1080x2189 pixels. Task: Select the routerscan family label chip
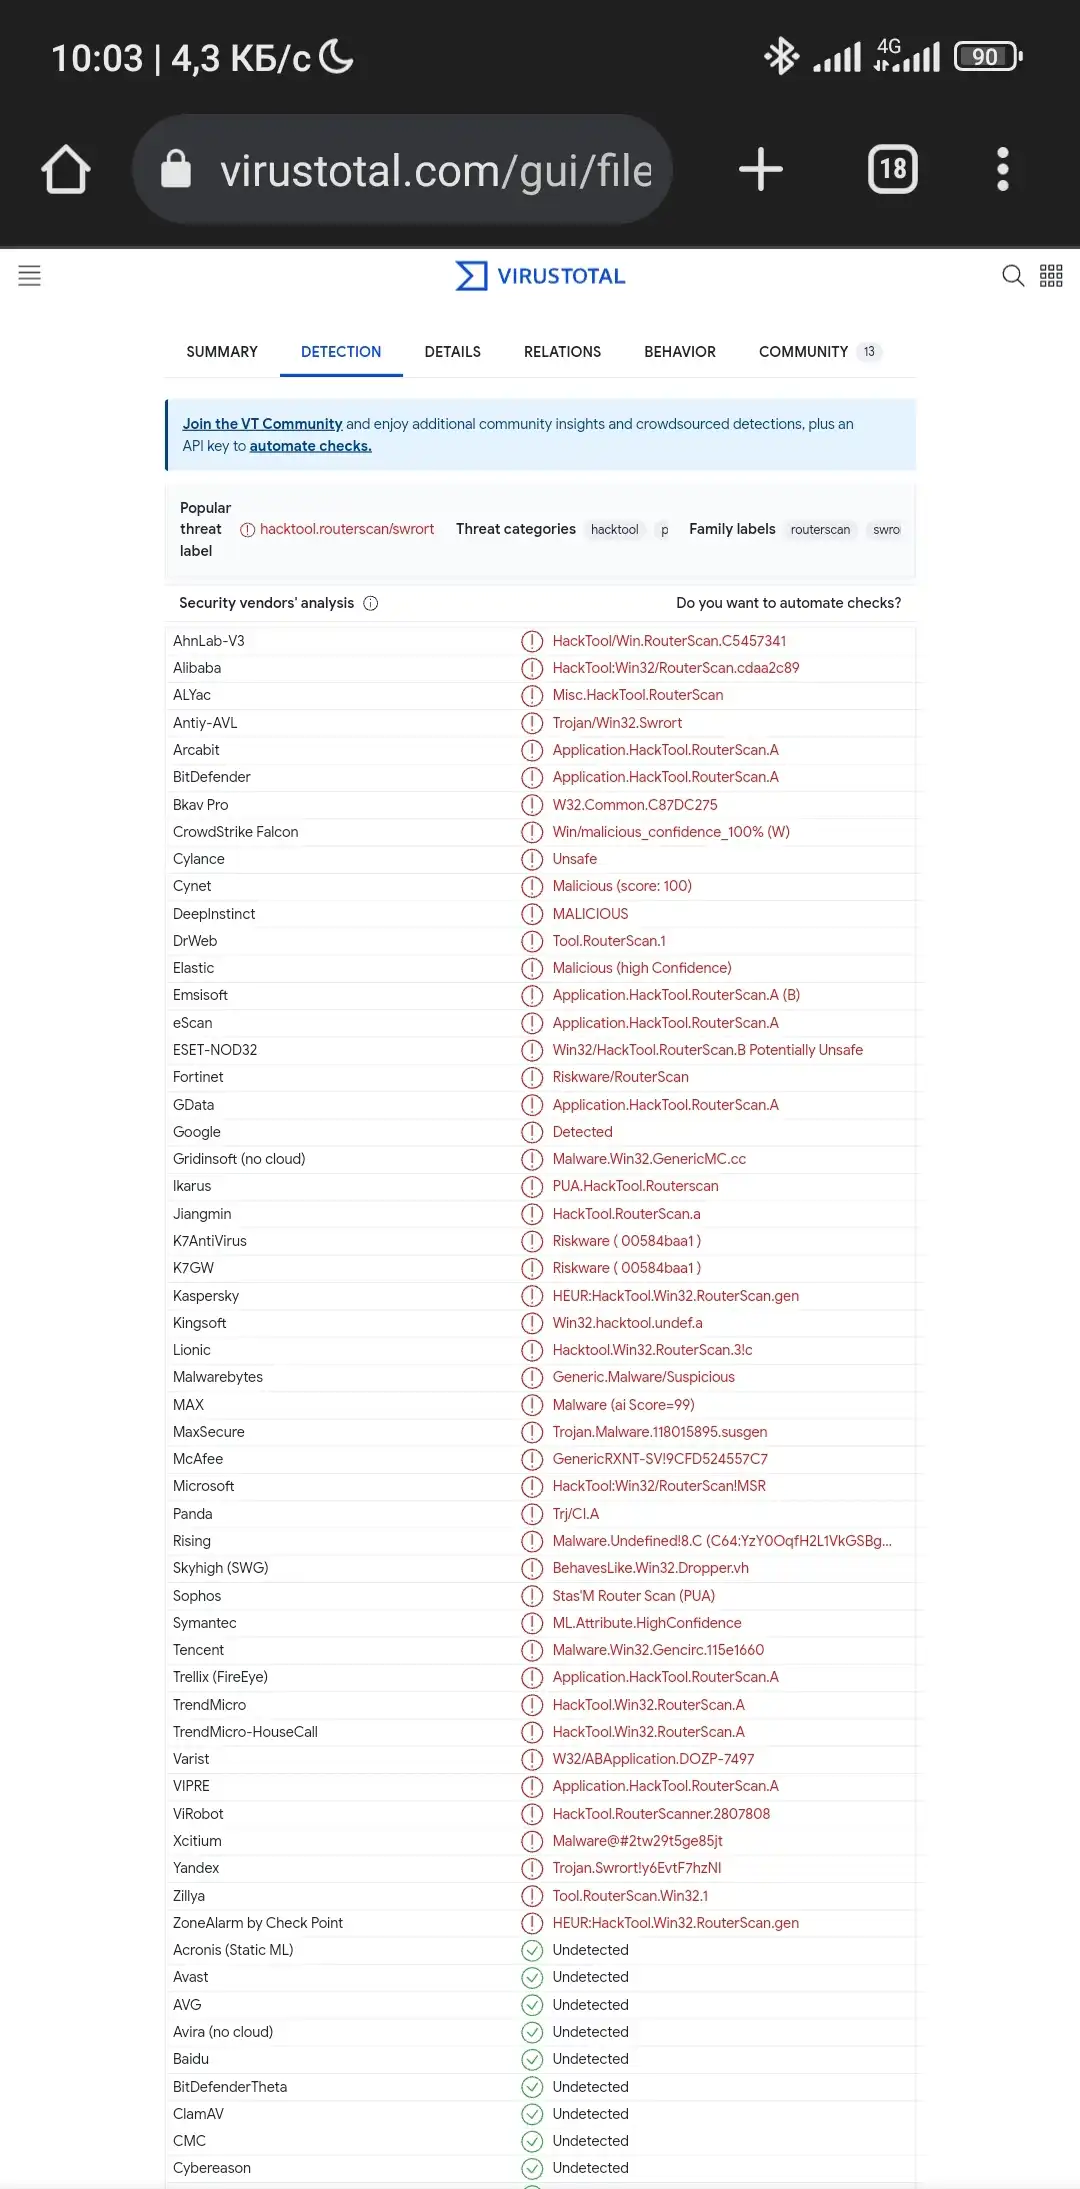coord(820,530)
